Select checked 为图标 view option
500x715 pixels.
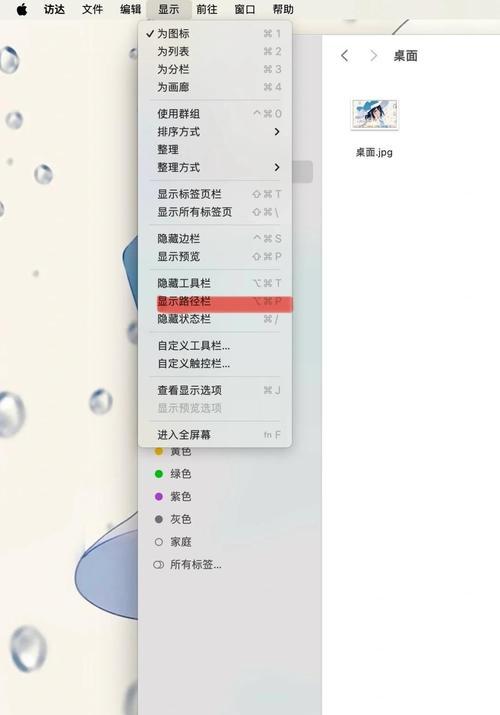pos(215,33)
